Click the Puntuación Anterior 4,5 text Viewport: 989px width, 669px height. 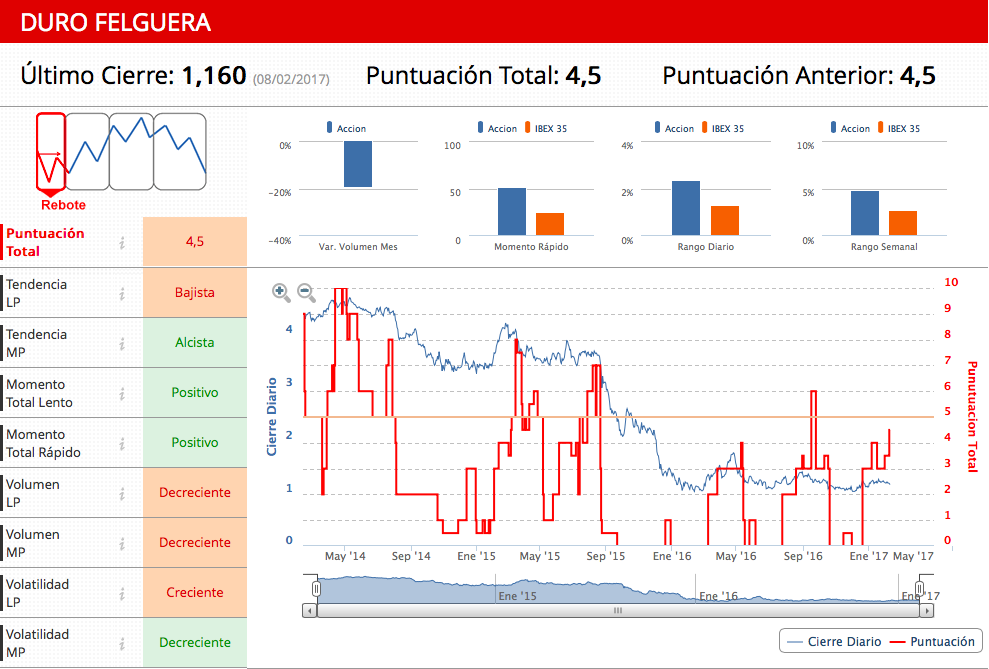[x=799, y=76]
